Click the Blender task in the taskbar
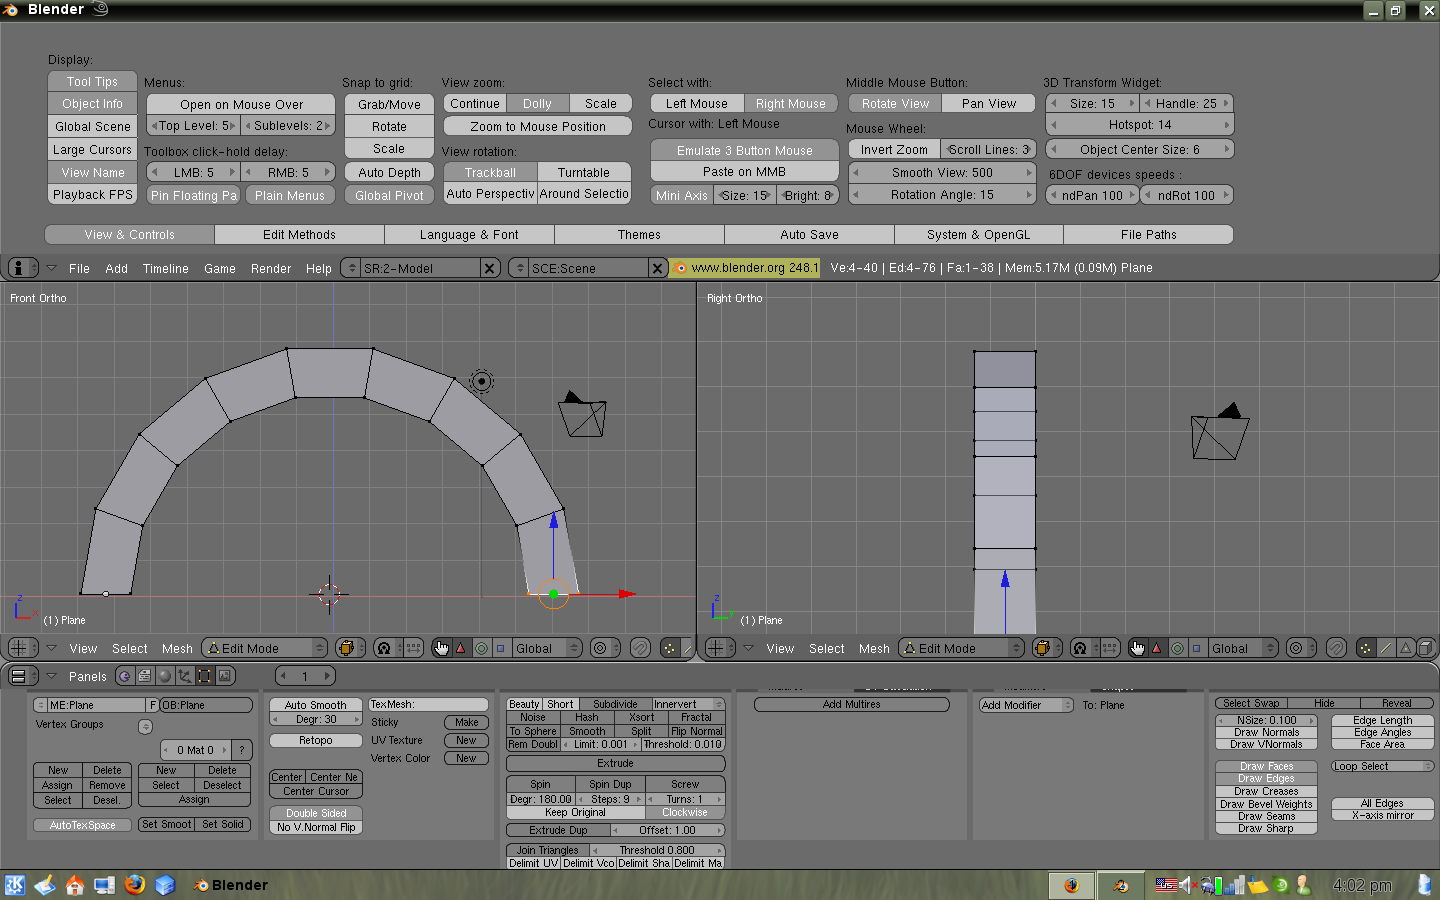1440x900 pixels. click(230, 885)
